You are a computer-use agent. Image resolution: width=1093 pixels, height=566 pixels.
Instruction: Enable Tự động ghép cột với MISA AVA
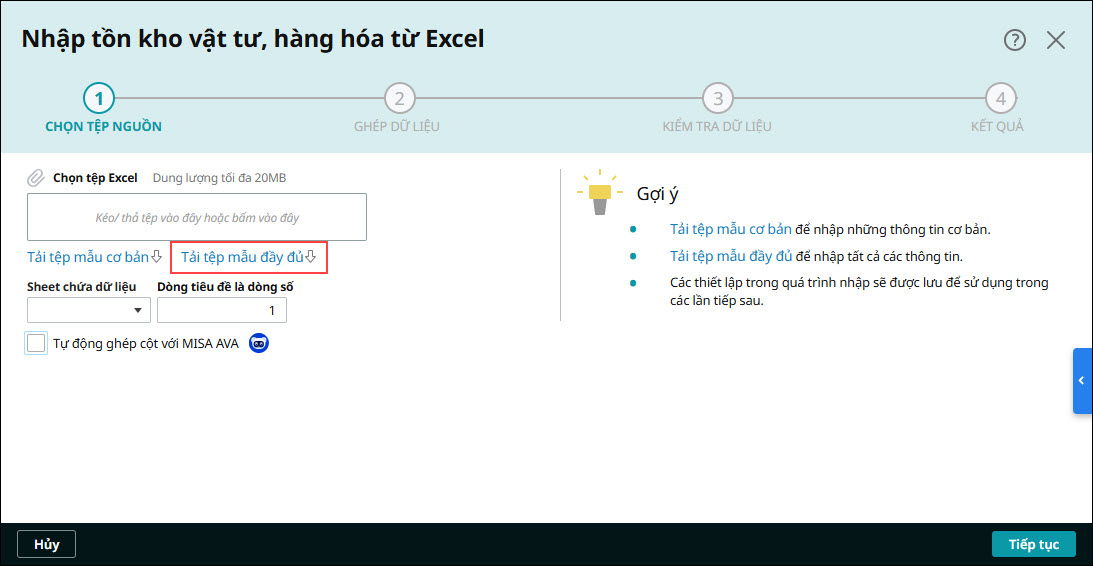(36, 343)
